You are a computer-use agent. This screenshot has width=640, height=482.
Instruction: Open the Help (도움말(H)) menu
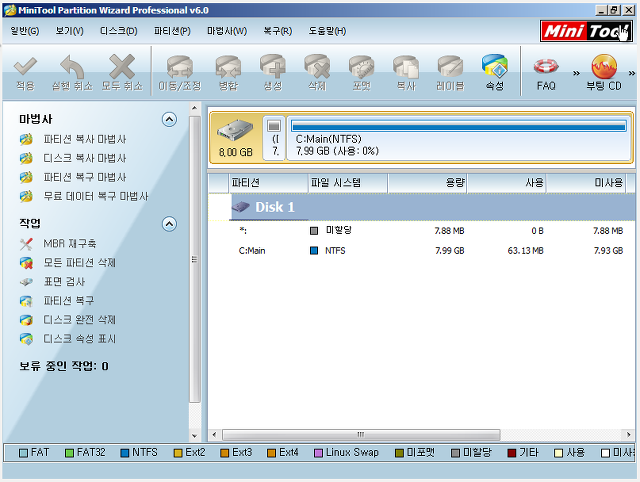pyautogui.click(x=327, y=31)
